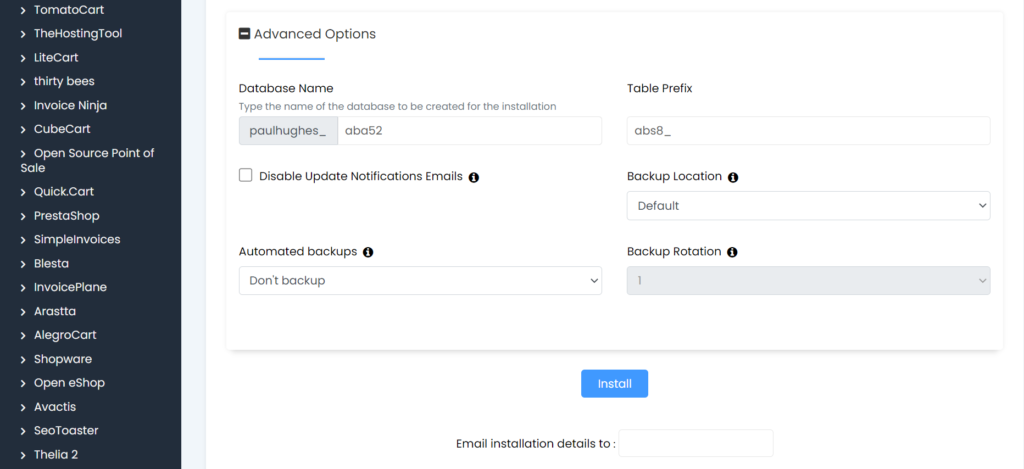Viewport: 1024px width, 469px height.
Task: Click the Disable Update Notifications Emails label
Action: click(360, 176)
